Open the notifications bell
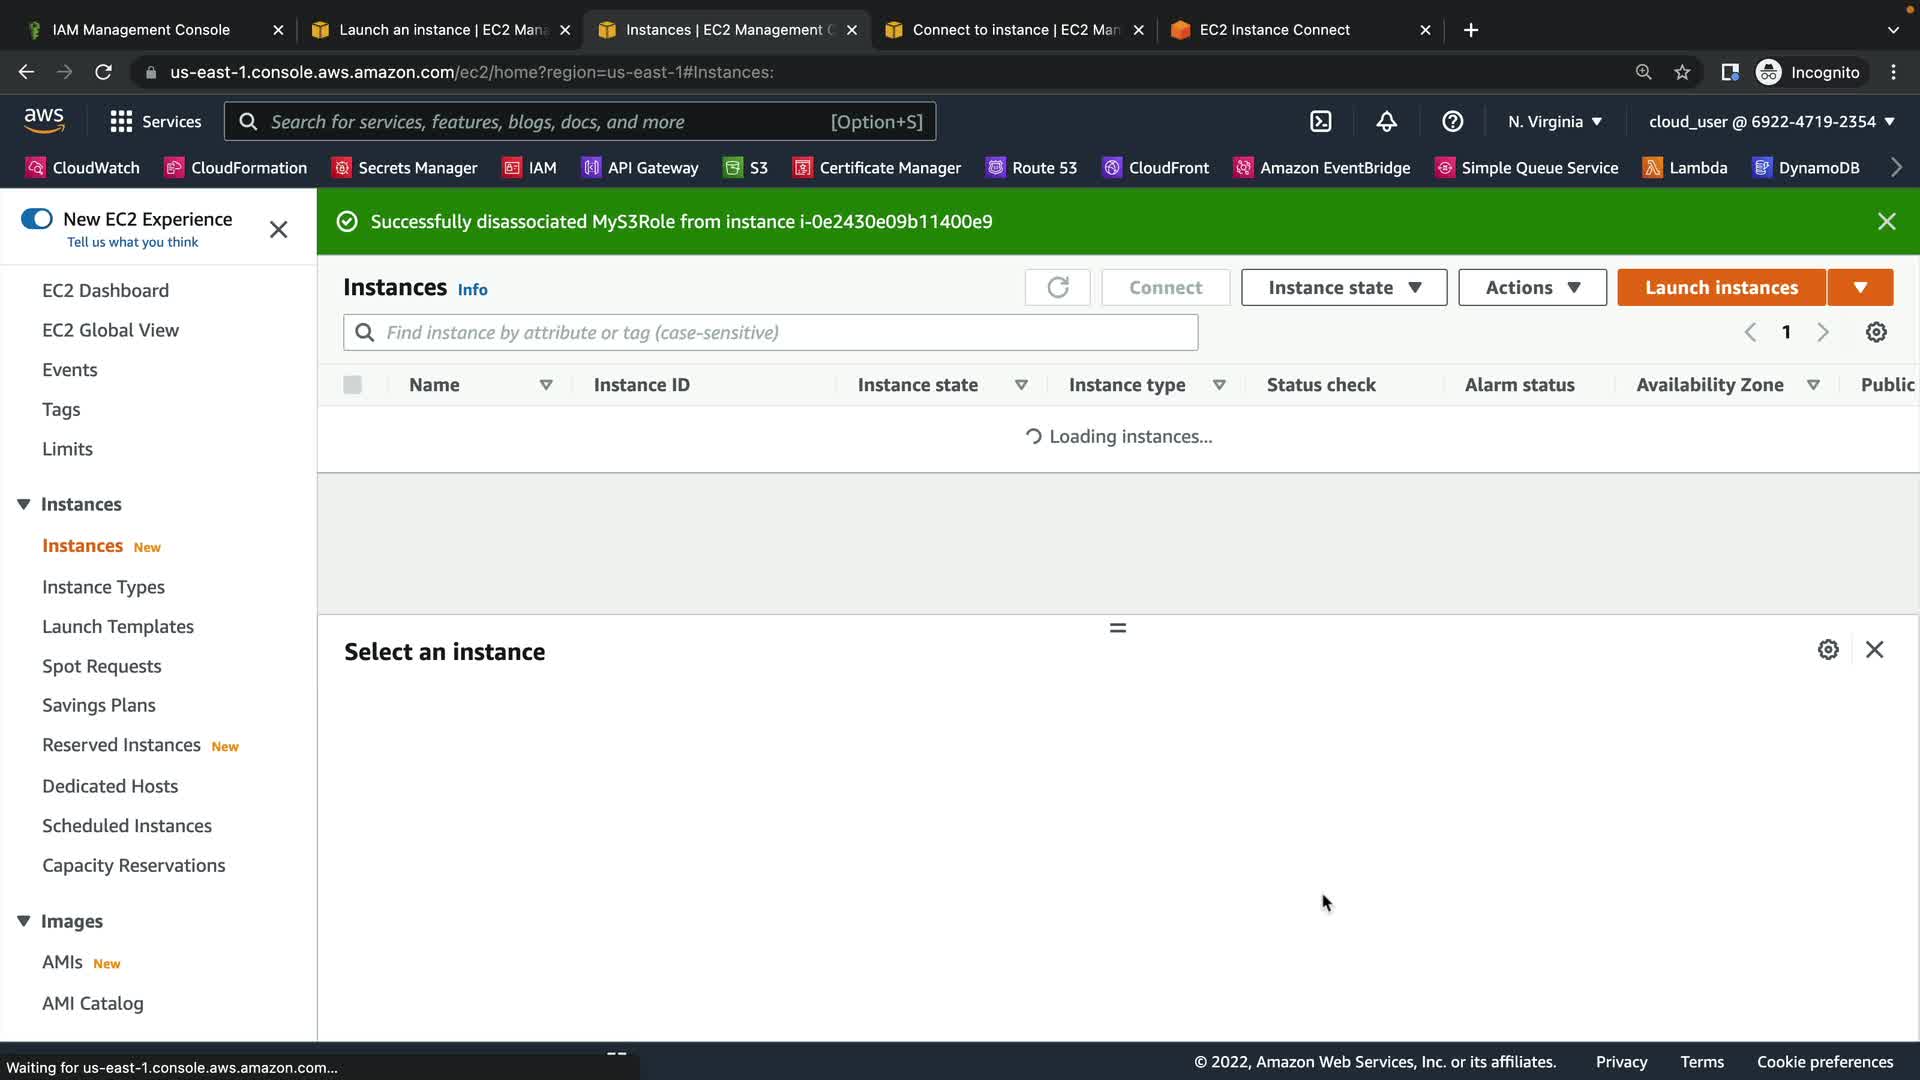 point(1386,121)
